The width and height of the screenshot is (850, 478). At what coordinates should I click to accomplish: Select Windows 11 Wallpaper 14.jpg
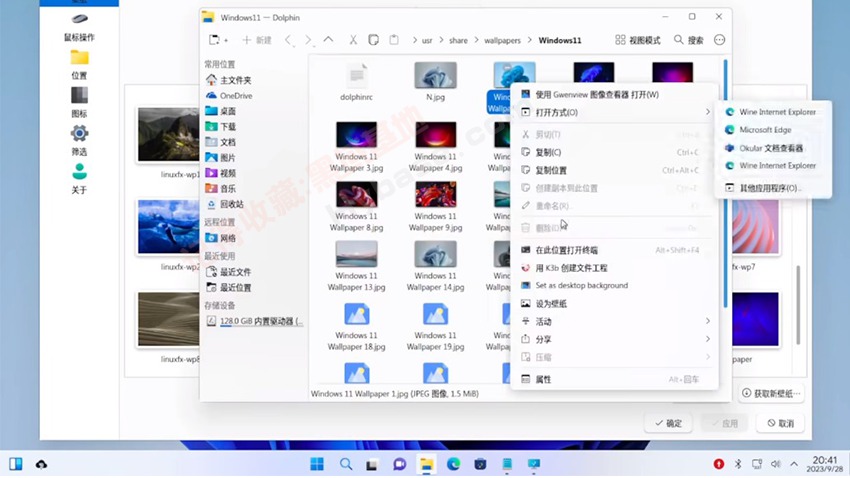[x=435, y=266]
